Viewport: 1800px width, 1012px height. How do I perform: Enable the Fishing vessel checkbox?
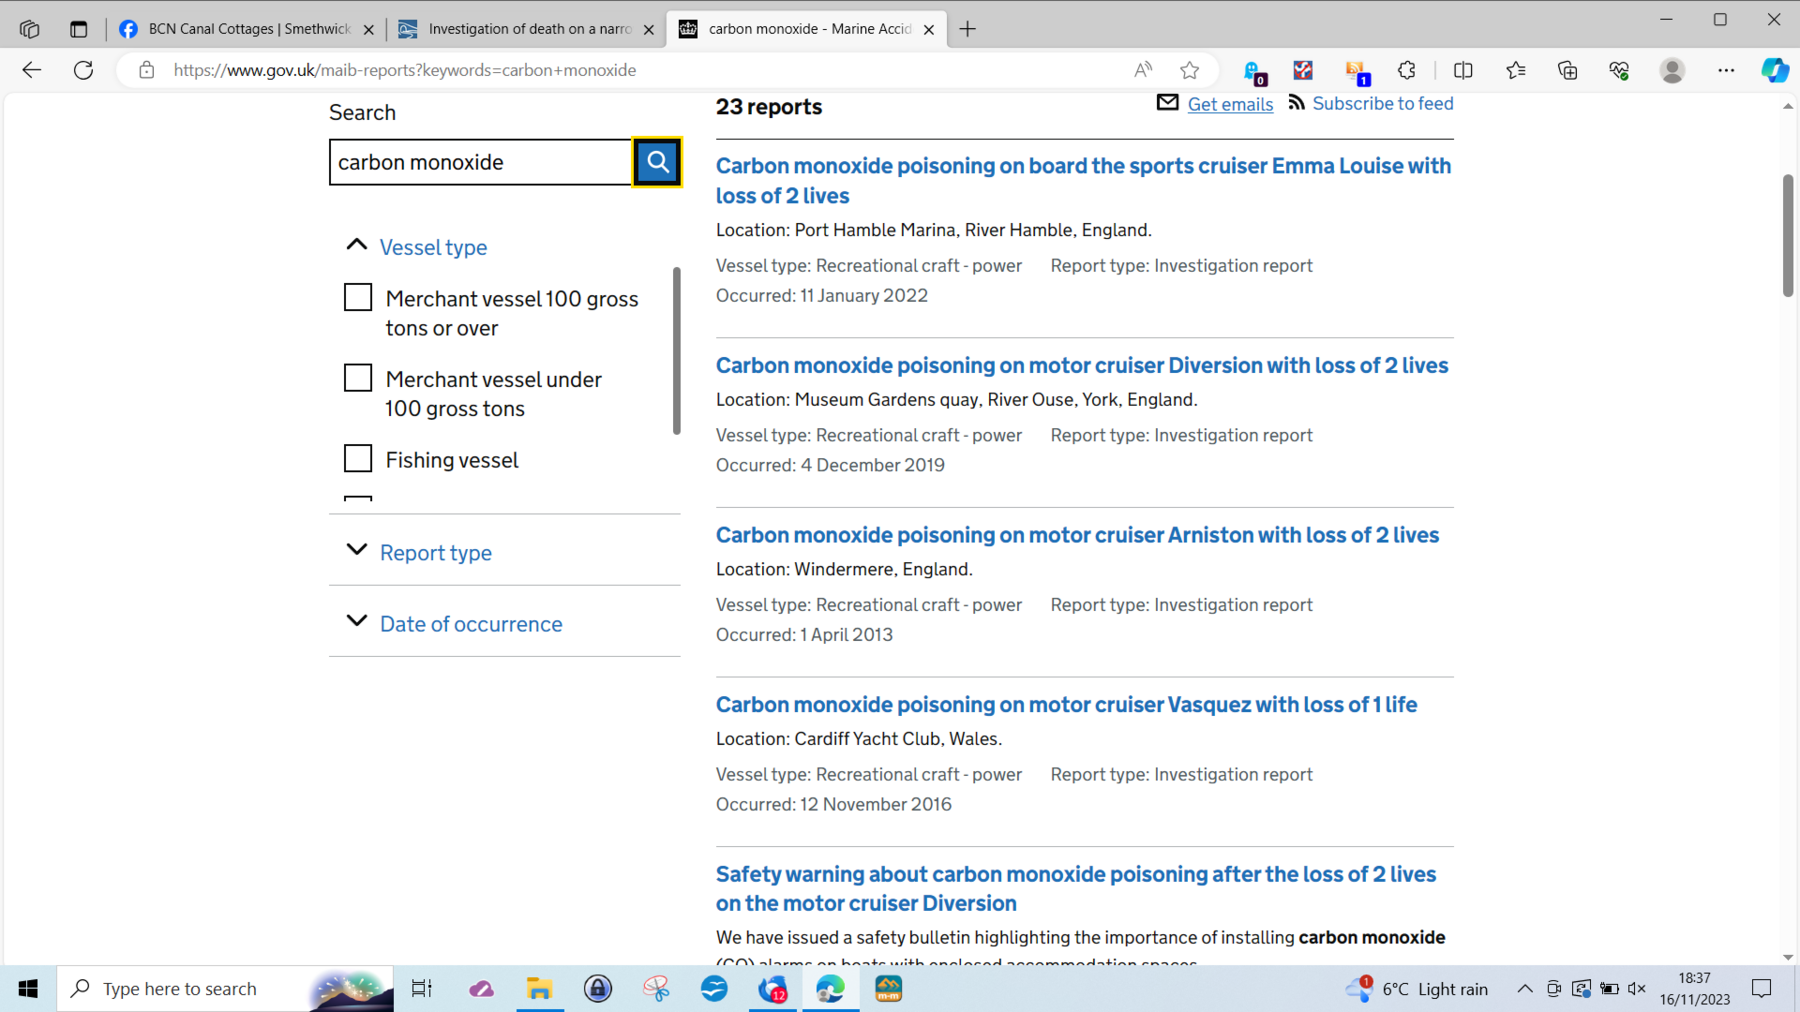[358, 459]
